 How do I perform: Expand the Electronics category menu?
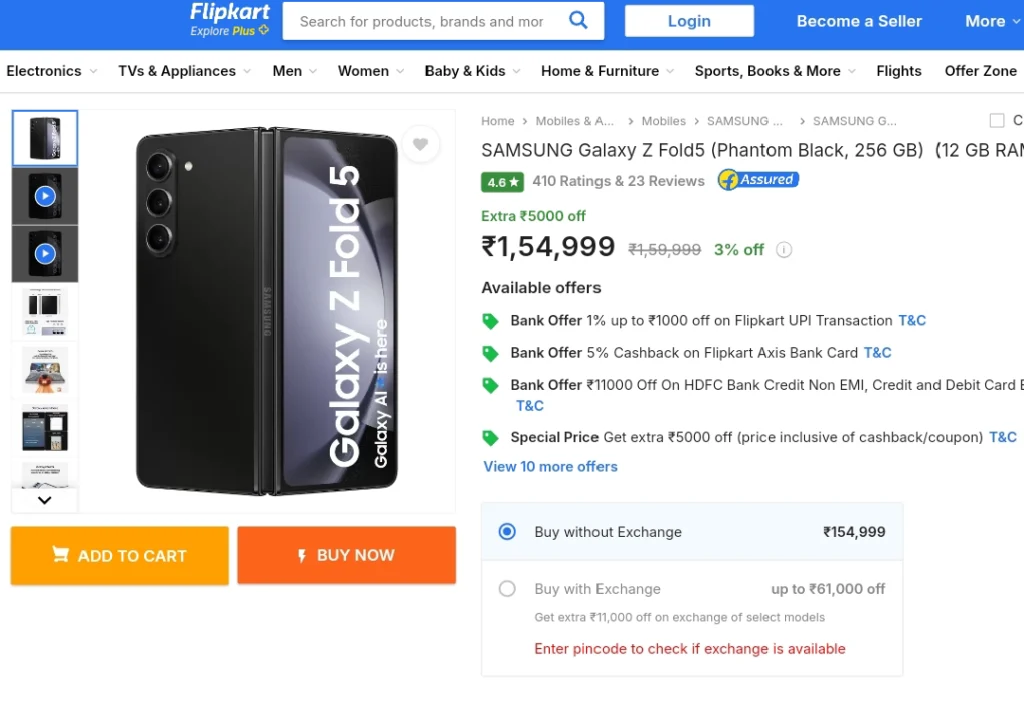52,71
